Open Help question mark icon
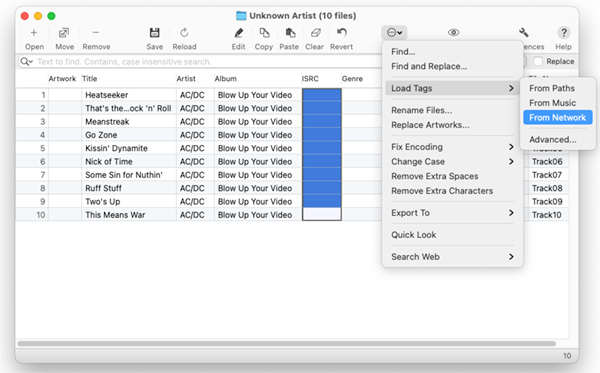 point(563,33)
